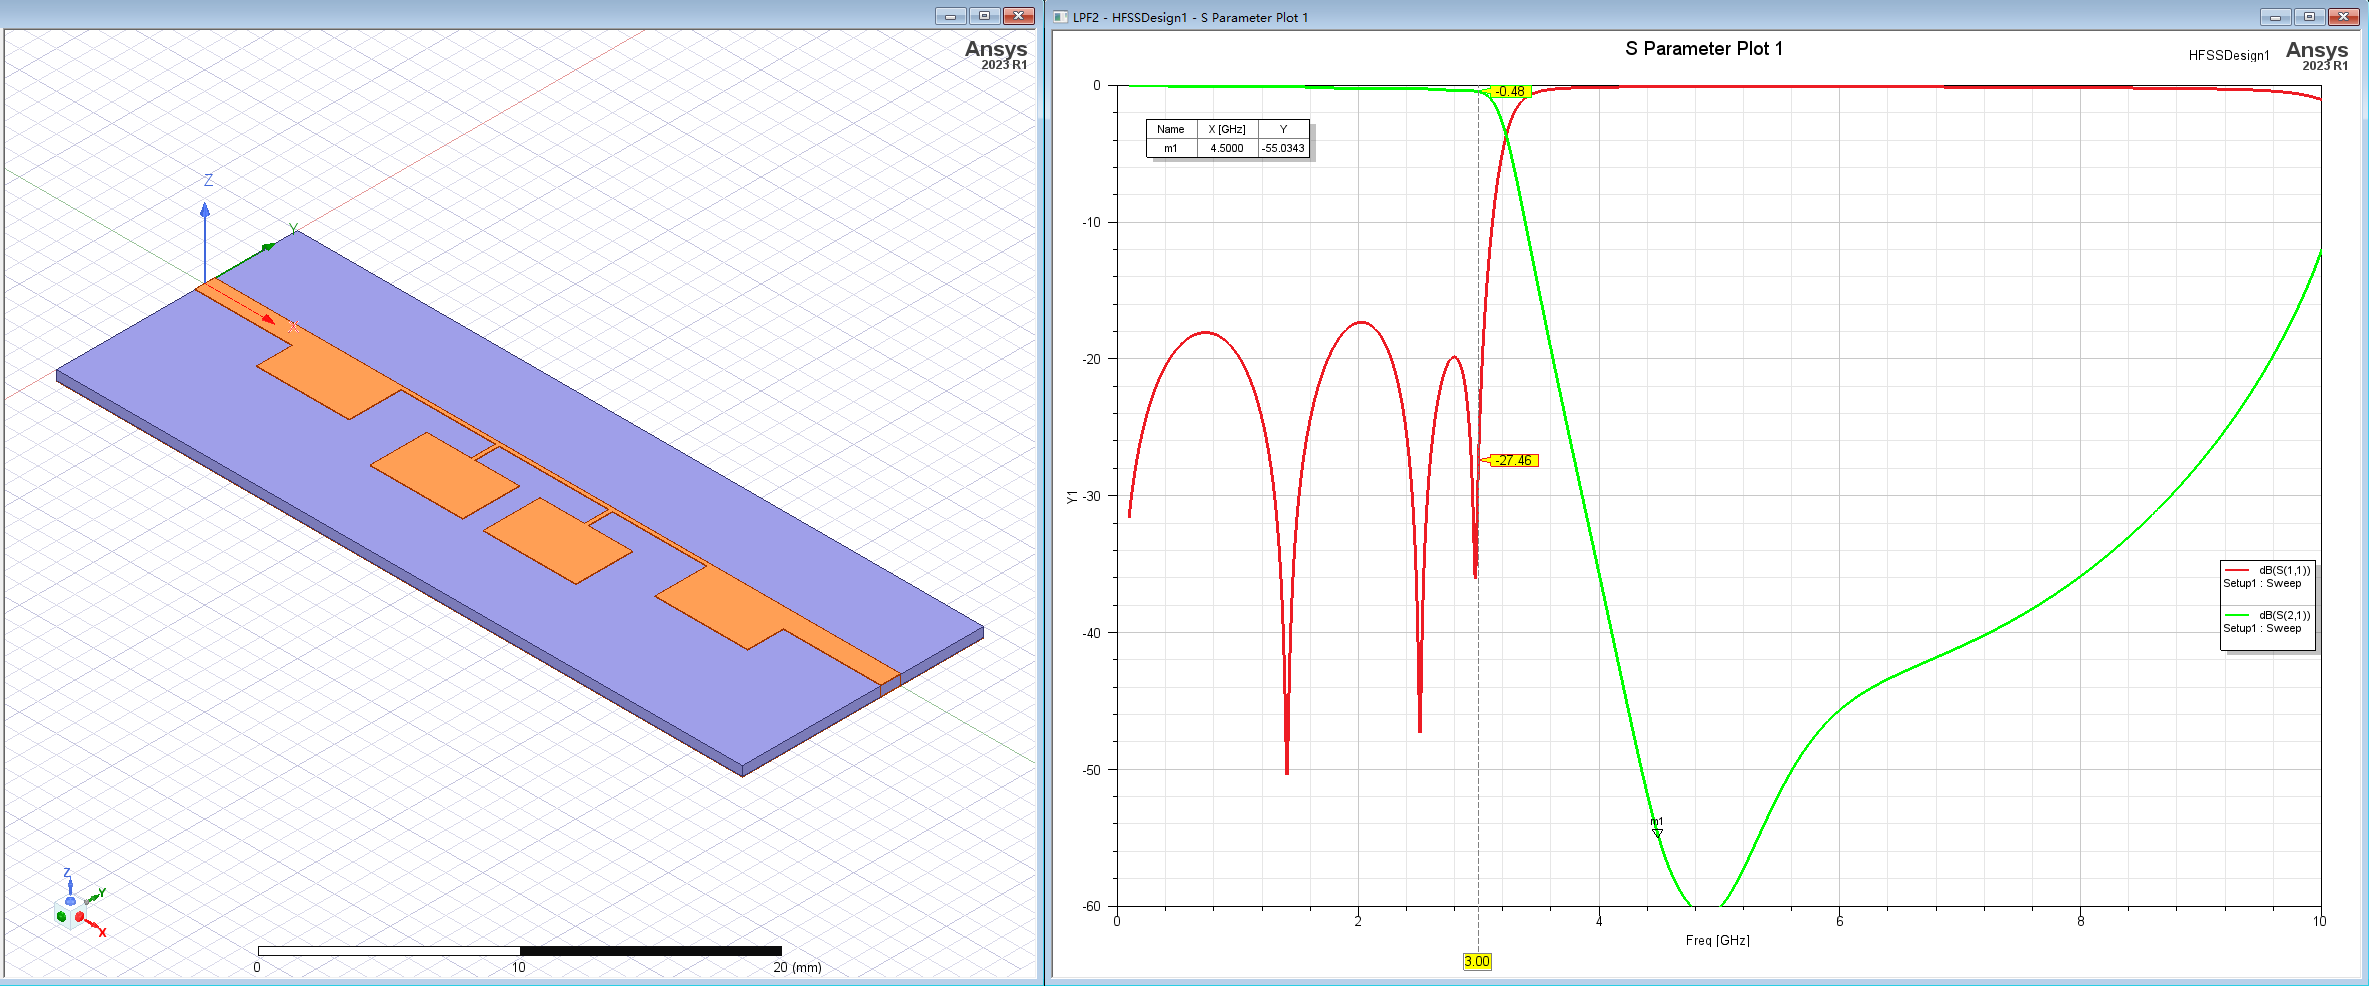This screenshot has width=2369, height=986.
Task: Click the yellow "3.00" label below the frequency axis
Action: pyautogui.click(x=1477, y=962)
